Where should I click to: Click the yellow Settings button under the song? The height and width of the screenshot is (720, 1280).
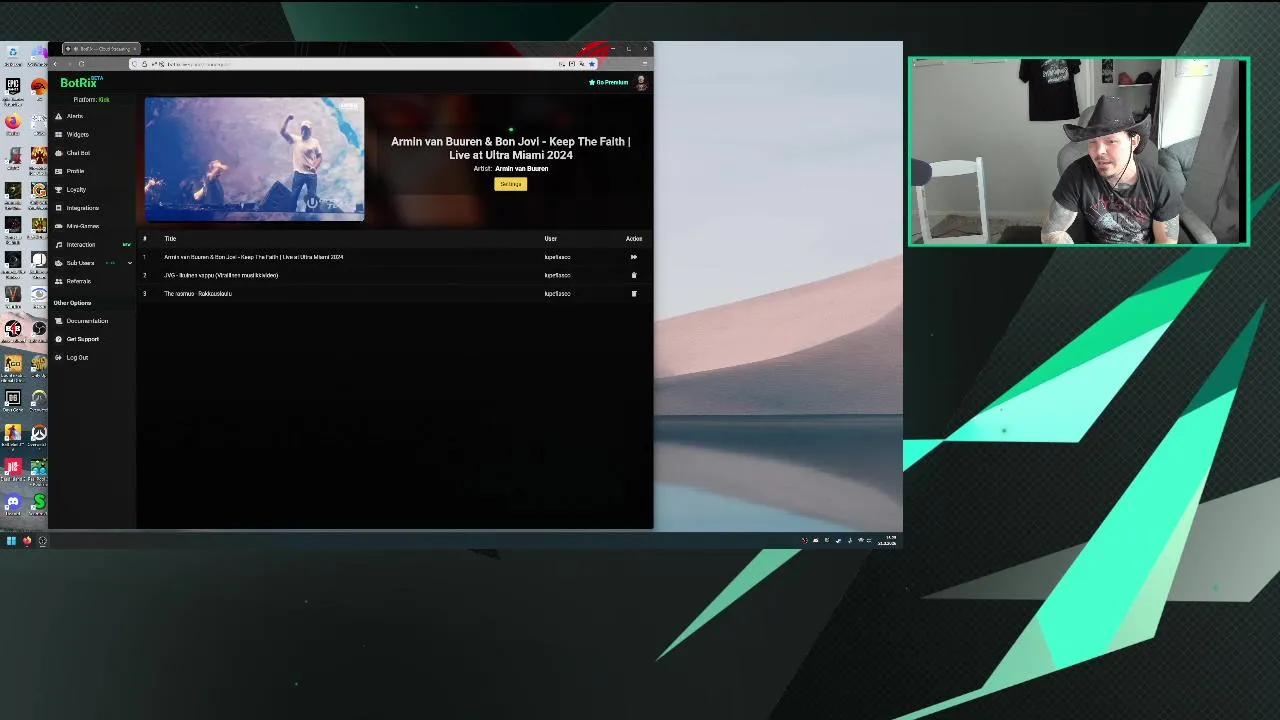(510, 184)
